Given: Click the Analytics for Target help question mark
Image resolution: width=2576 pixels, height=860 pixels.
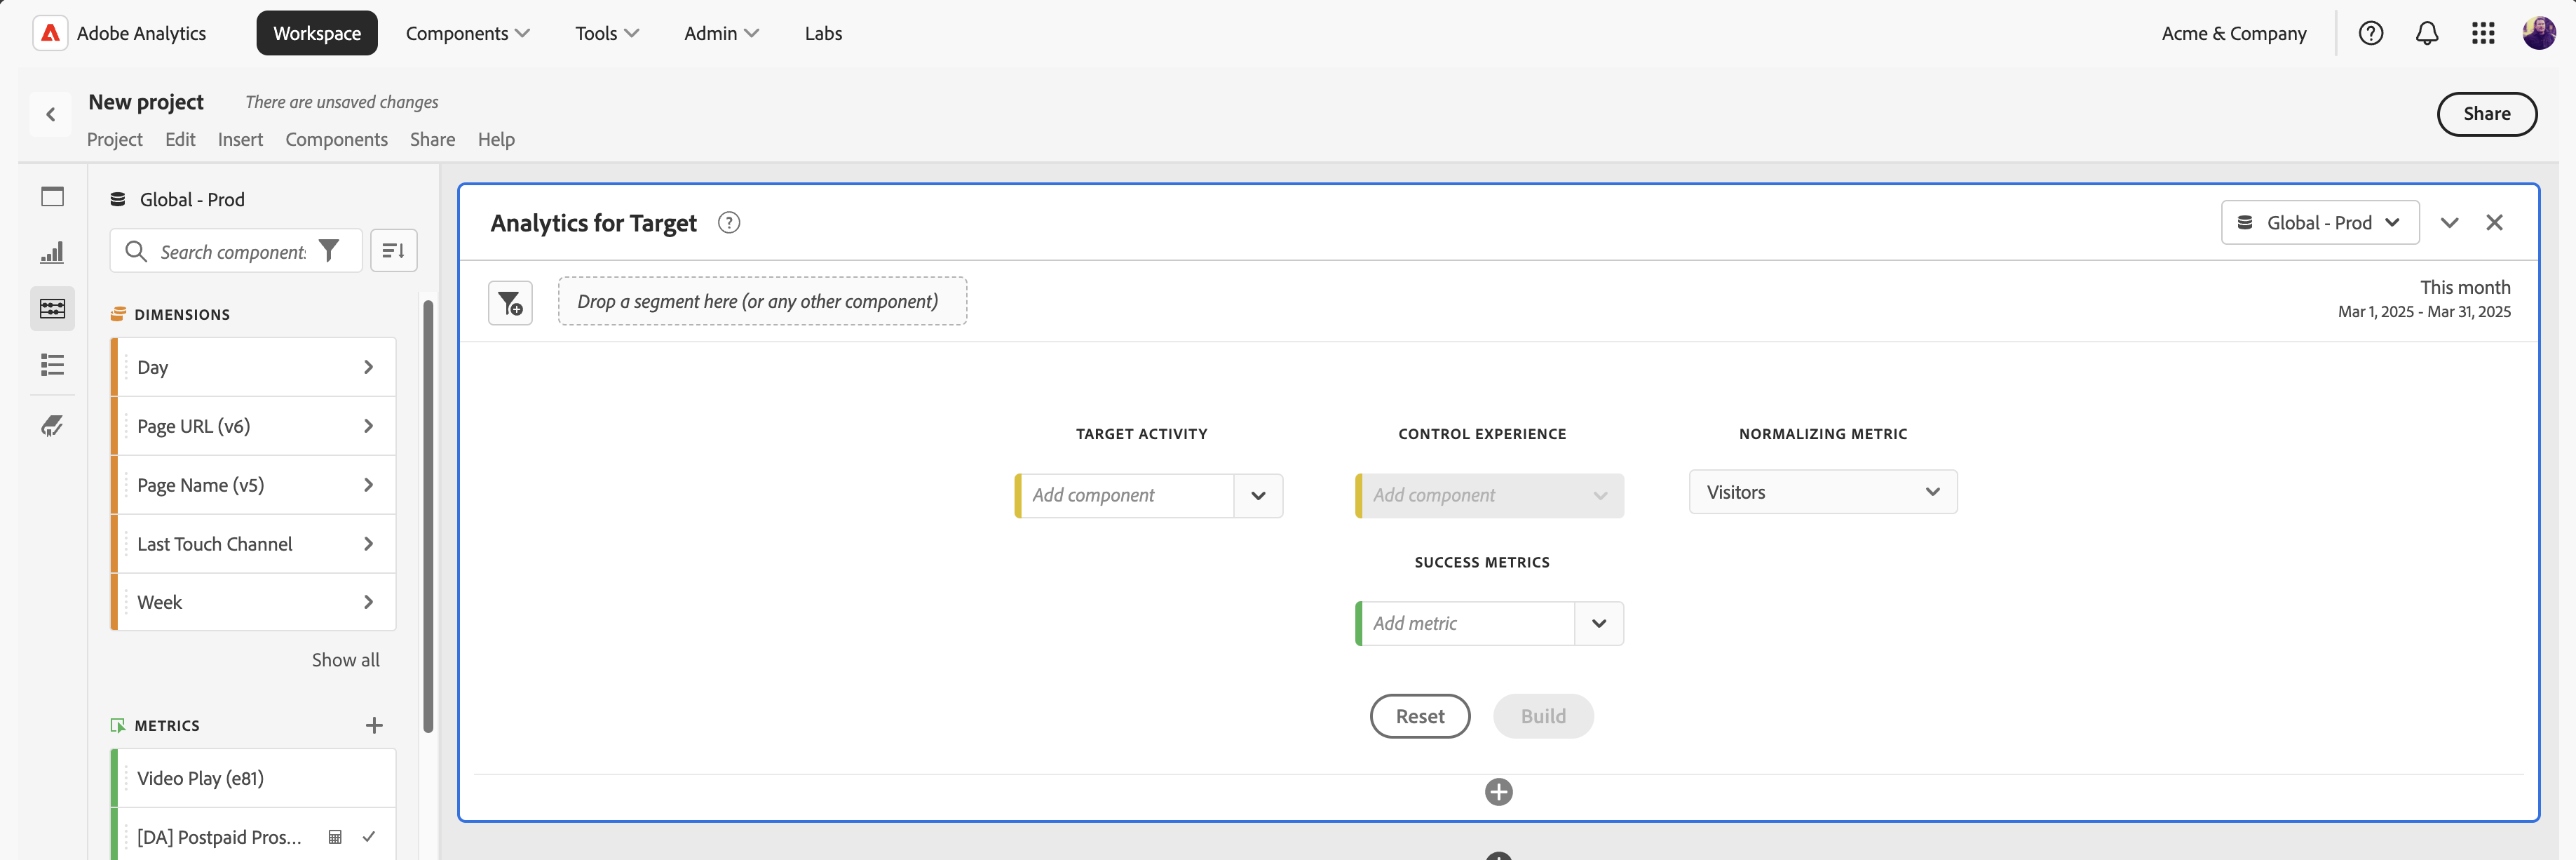Looking at the screenshot, I should click(729, 222).
